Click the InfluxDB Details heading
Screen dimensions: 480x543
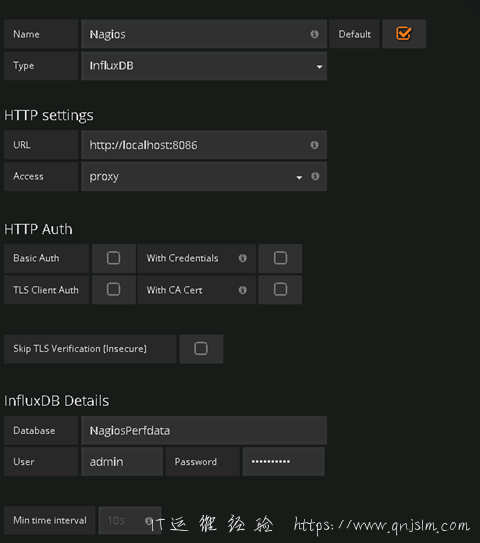(56, 401)
